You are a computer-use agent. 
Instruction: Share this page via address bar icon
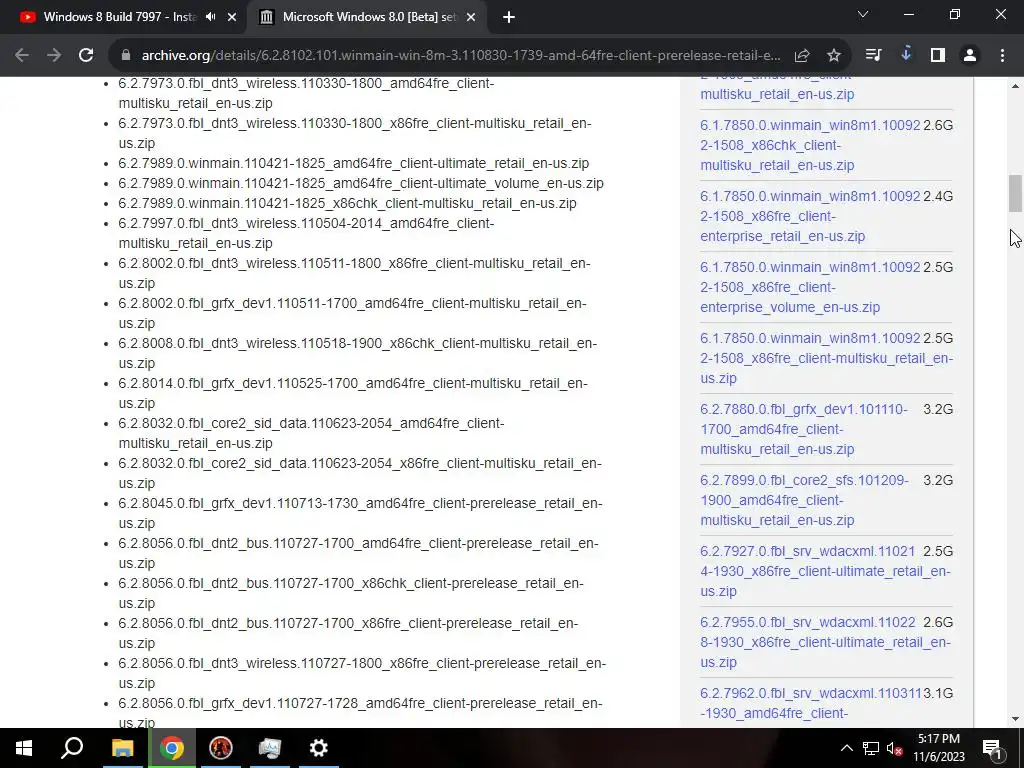point(802,56)
